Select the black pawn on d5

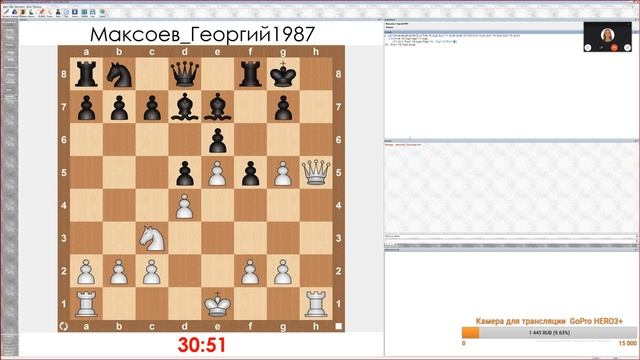(184, 173)
